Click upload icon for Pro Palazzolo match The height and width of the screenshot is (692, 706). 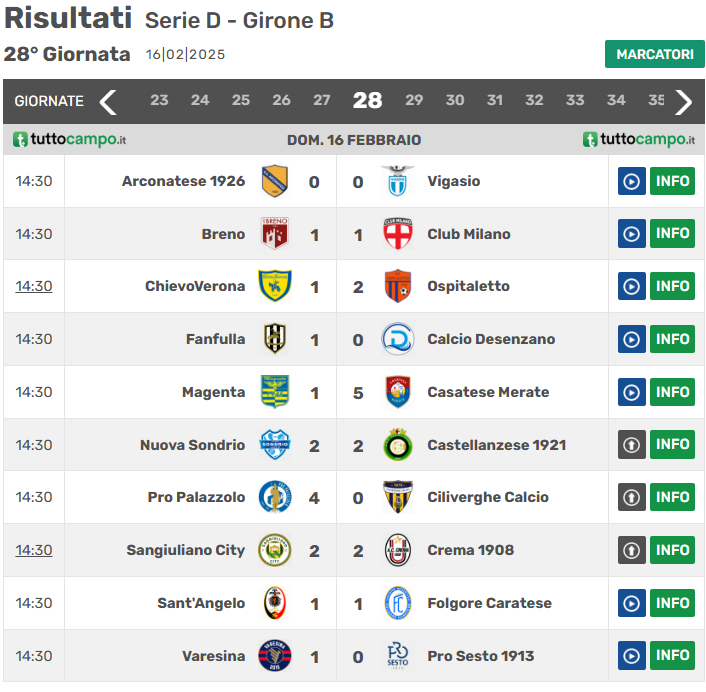pos(631,497)
